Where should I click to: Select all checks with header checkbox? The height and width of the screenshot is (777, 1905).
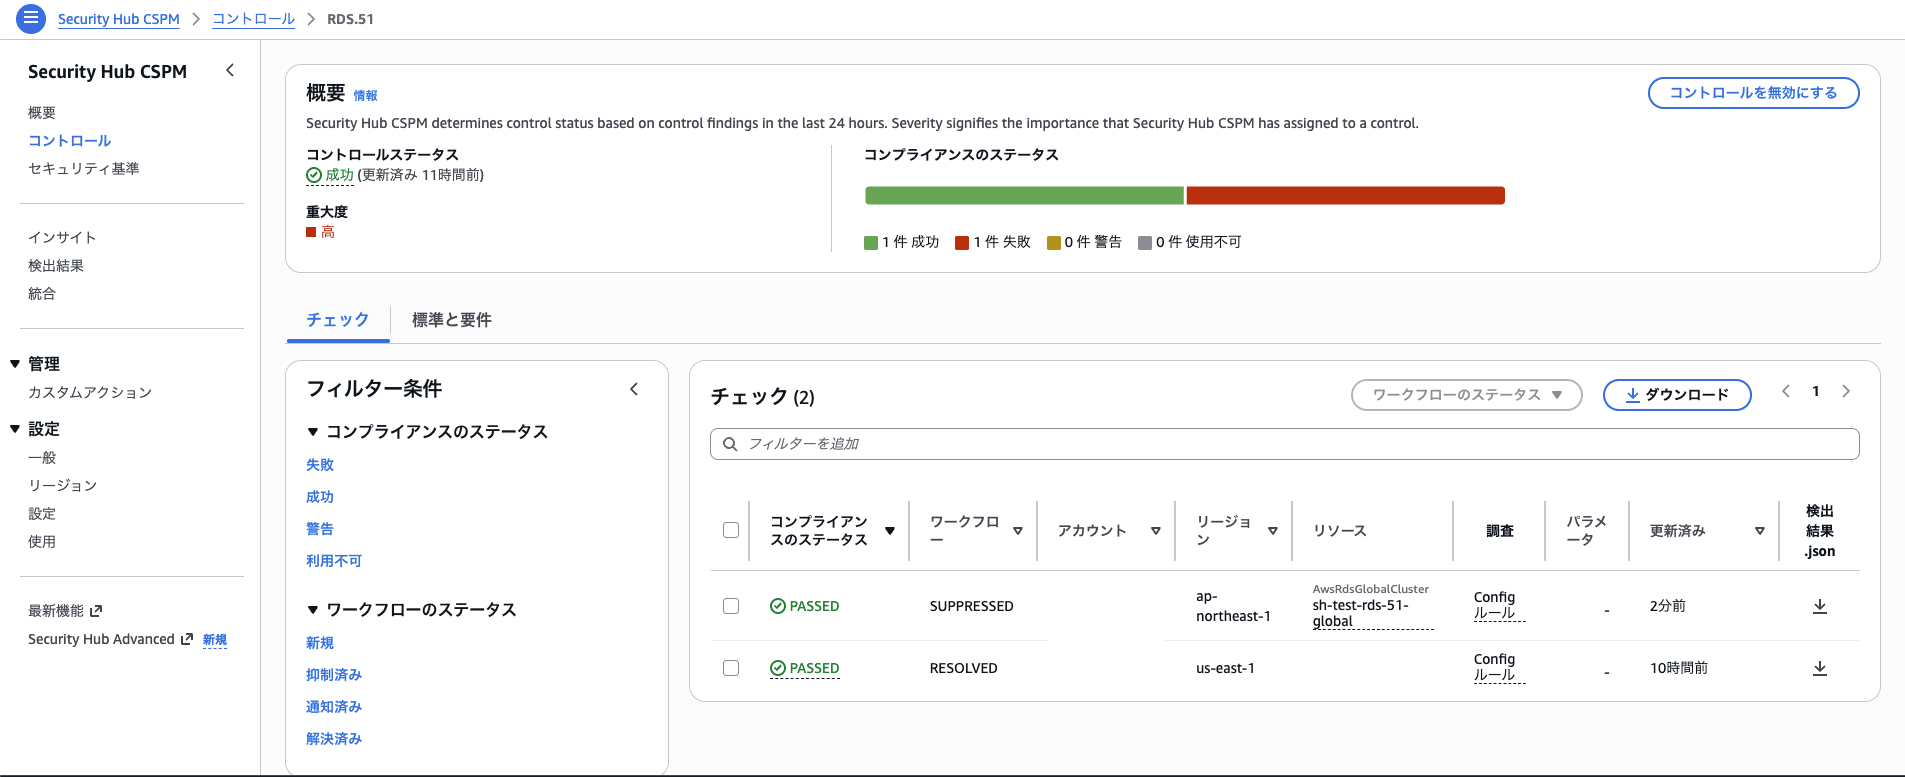tap(731, 530)
